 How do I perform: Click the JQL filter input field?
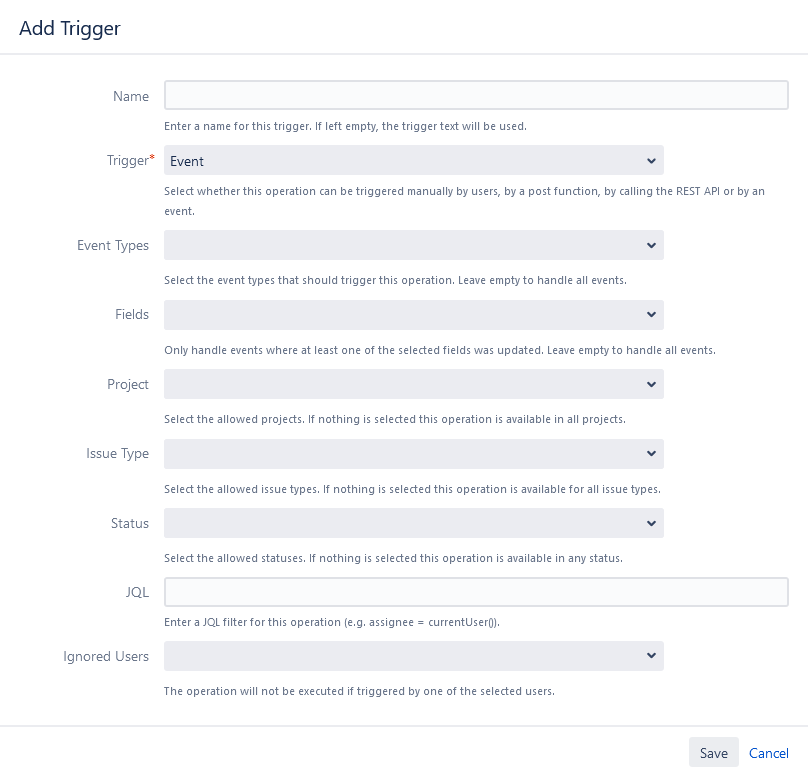pos(476,592)
